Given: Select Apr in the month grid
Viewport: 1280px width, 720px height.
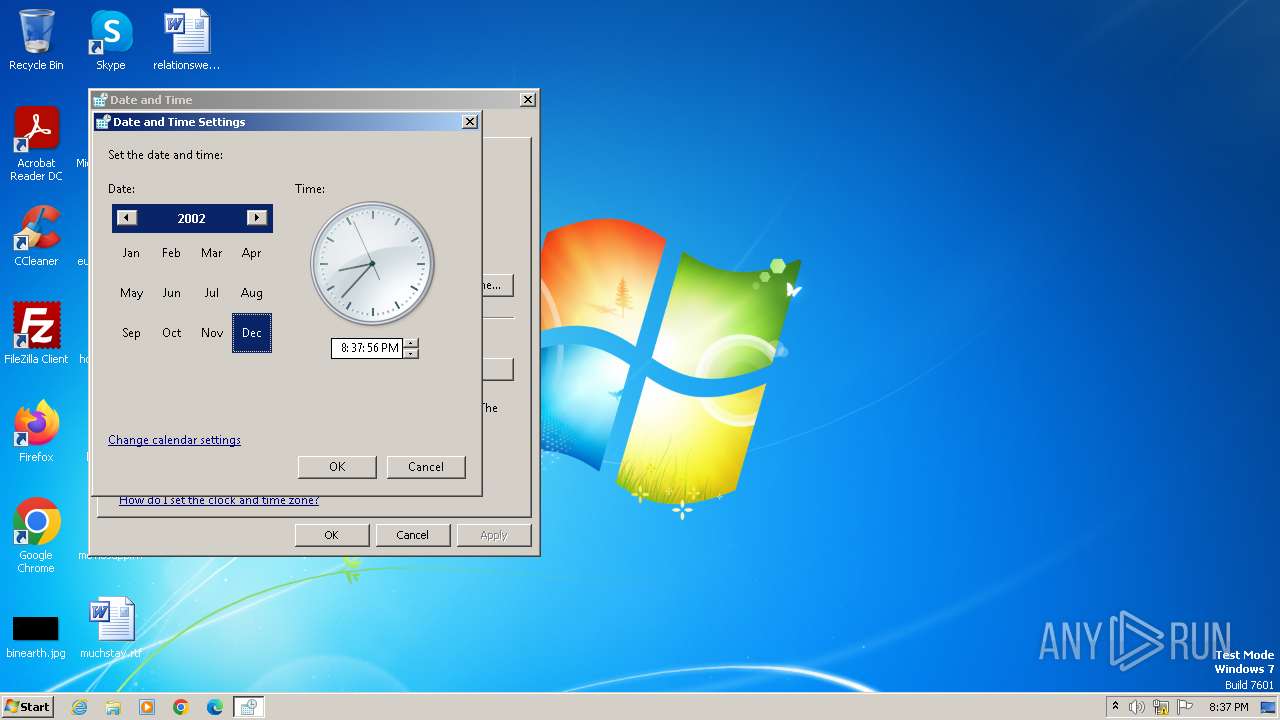Looking at the screenshot, I should 251,253.
